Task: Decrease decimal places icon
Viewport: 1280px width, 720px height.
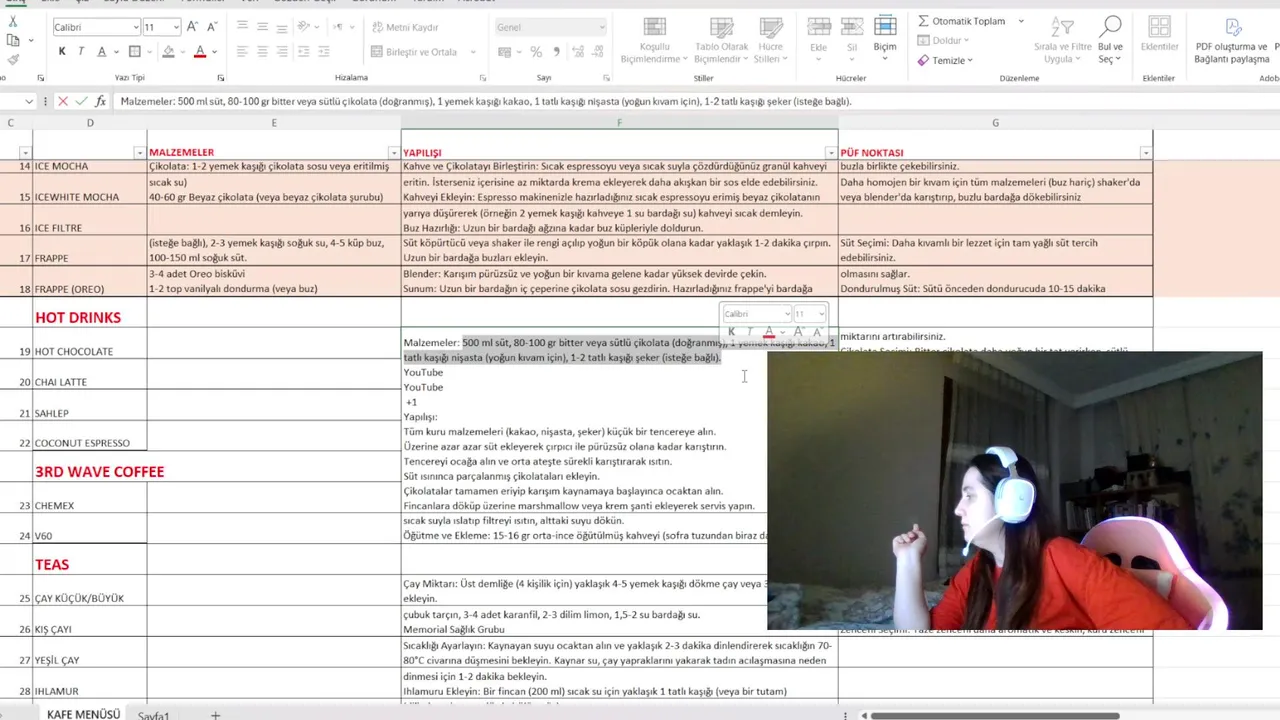Action: [598, 52]
